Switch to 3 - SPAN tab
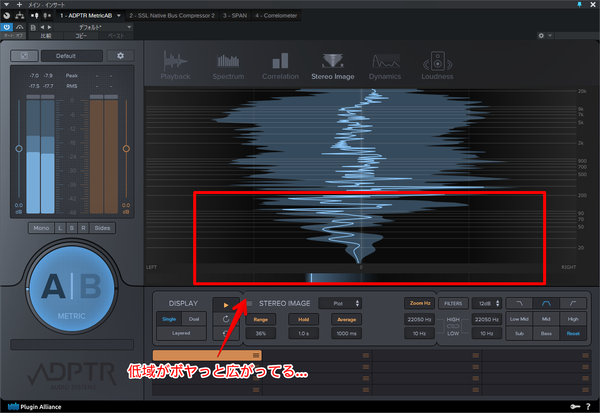This screenshot has width=600, height=413. click(x=235, y=16)
